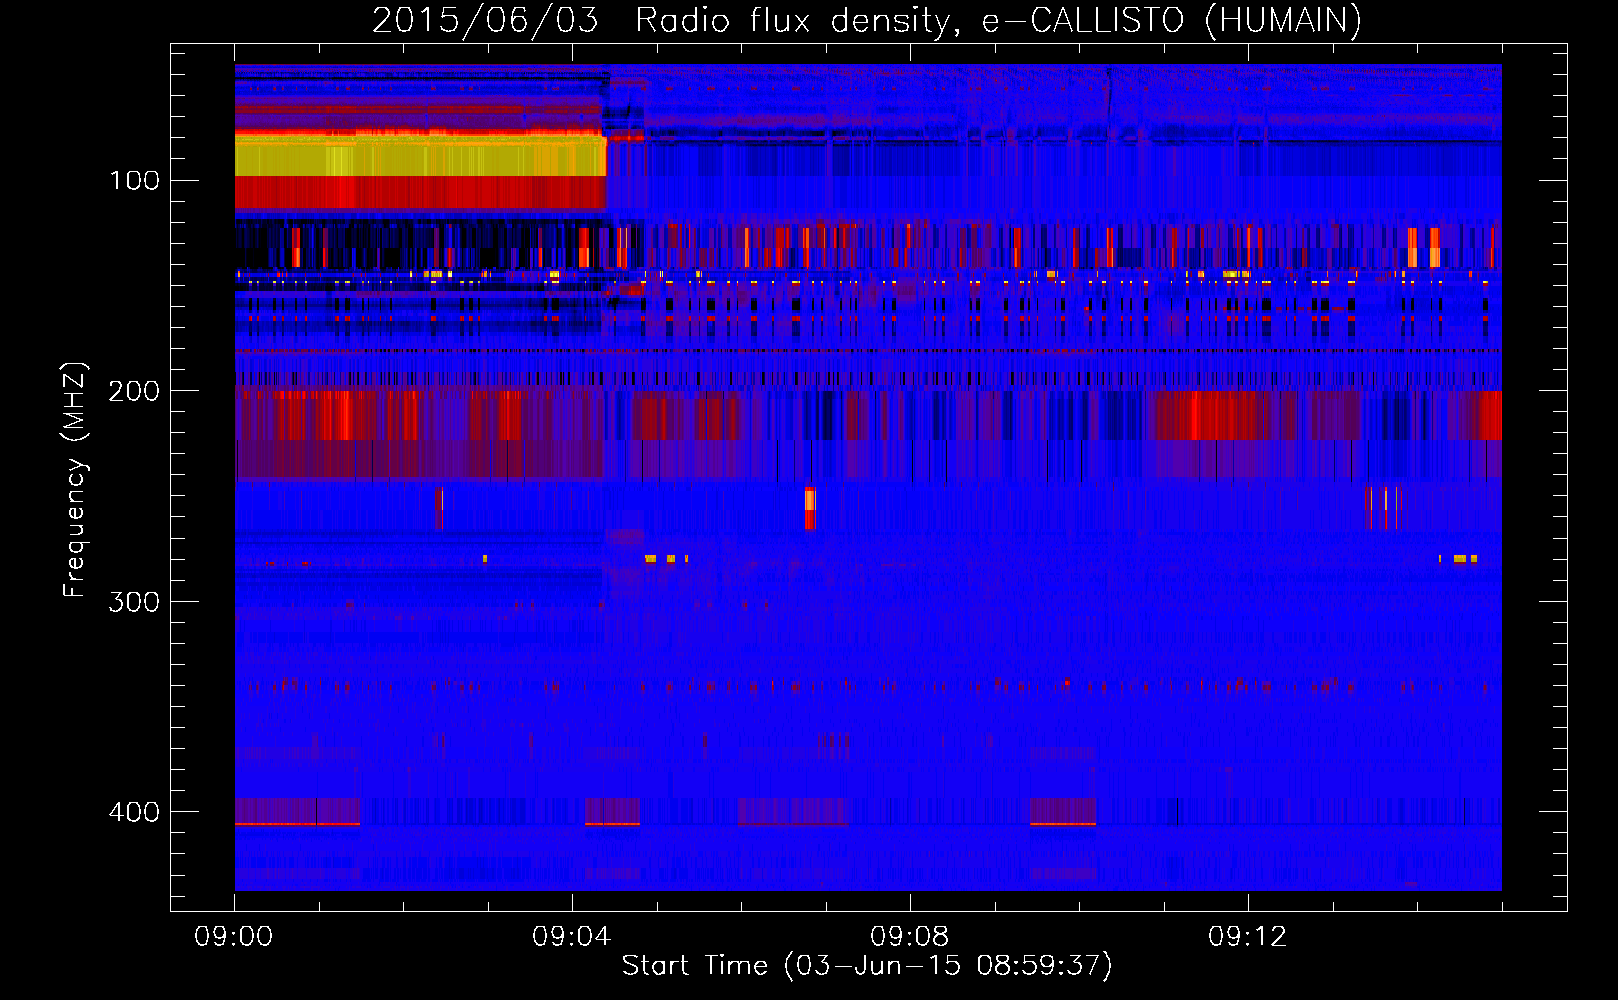The image size is (1618, 1000).
Task: Click the 400 frequency tick label
Action: (134, 812)
